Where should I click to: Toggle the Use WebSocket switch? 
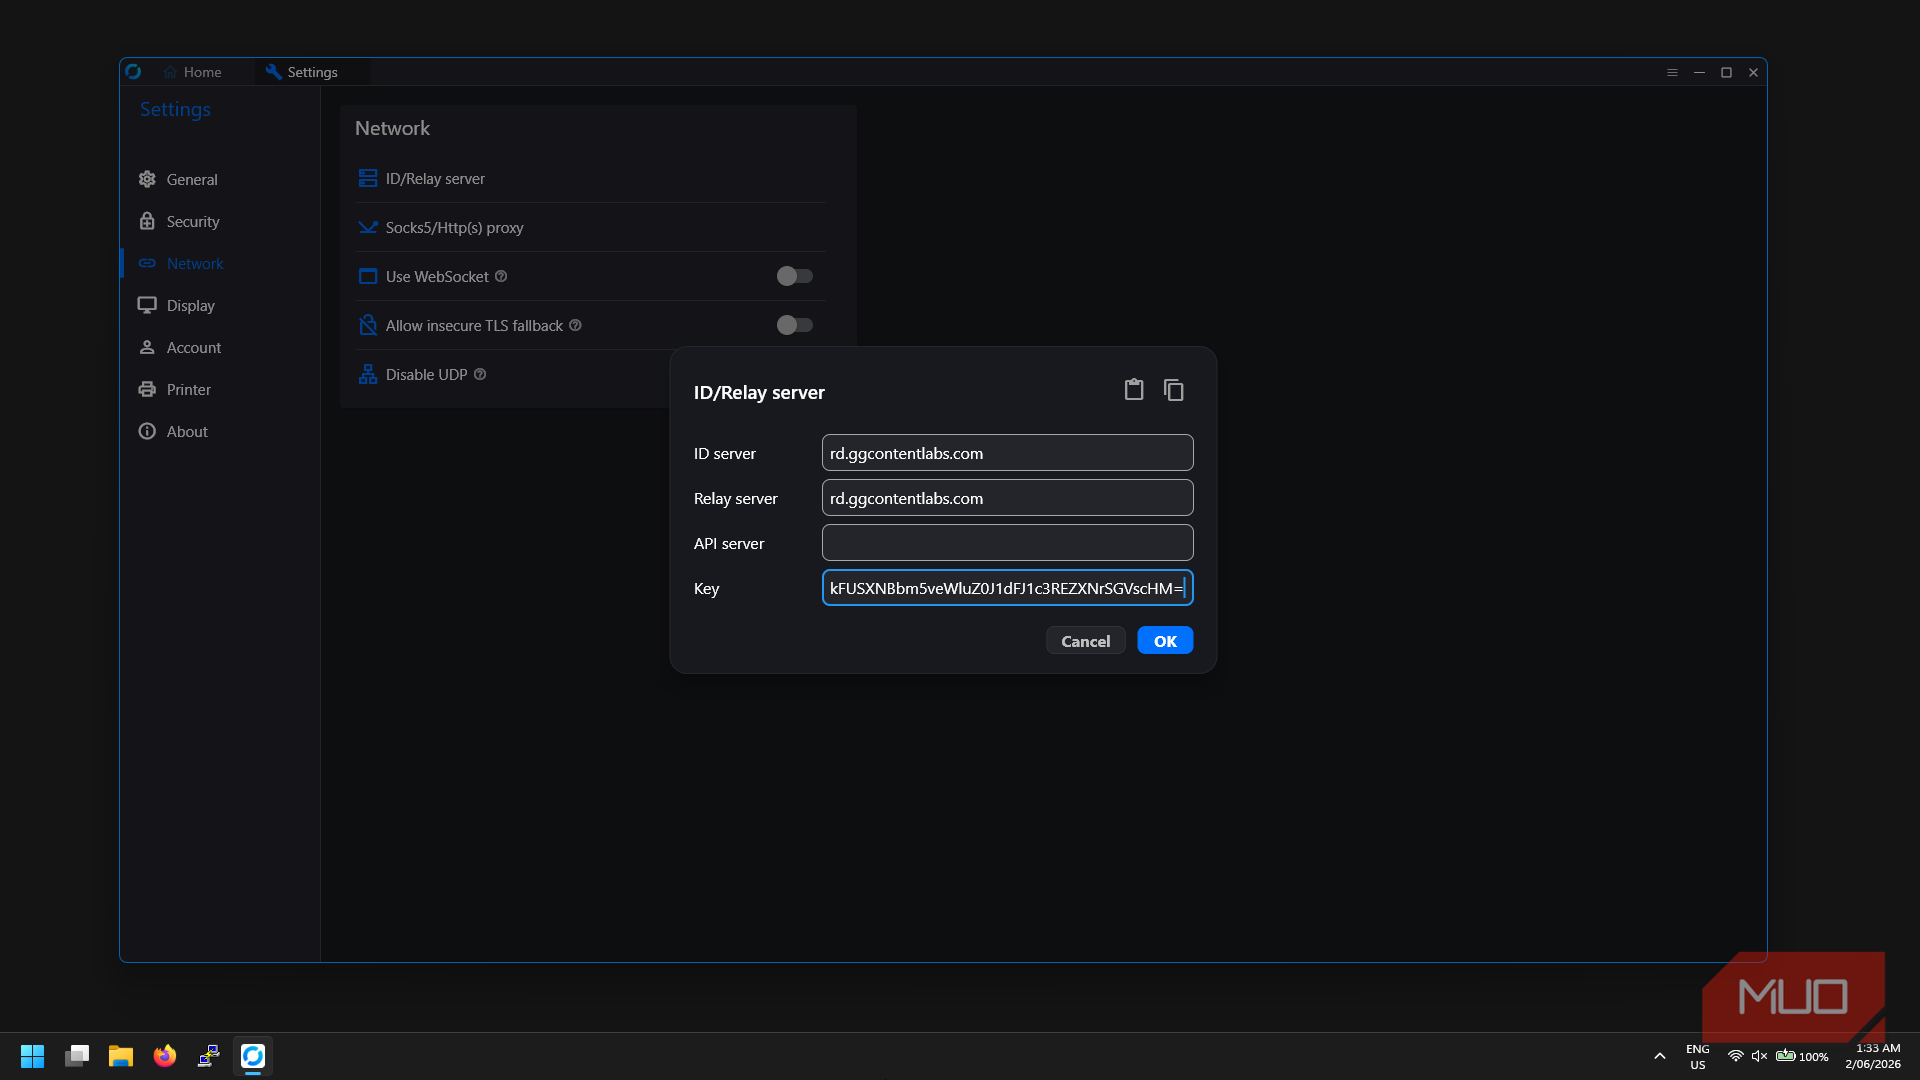[795, 276]
